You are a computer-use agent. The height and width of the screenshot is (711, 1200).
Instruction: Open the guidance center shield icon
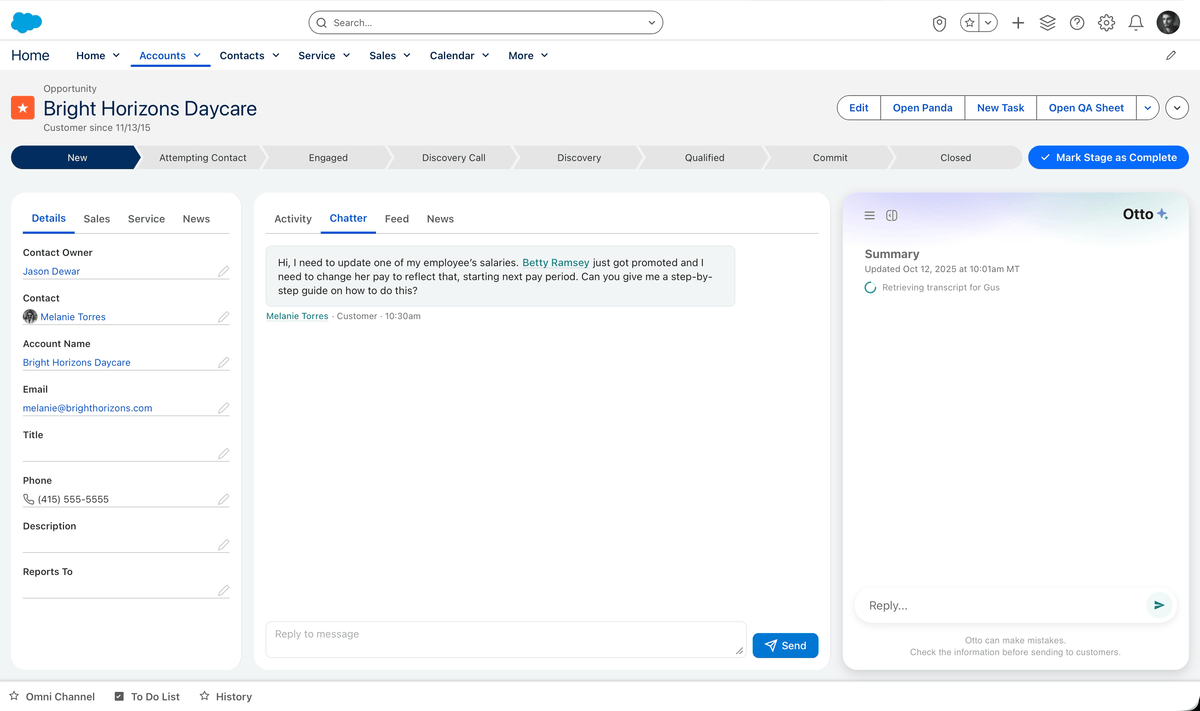[939, 23]
